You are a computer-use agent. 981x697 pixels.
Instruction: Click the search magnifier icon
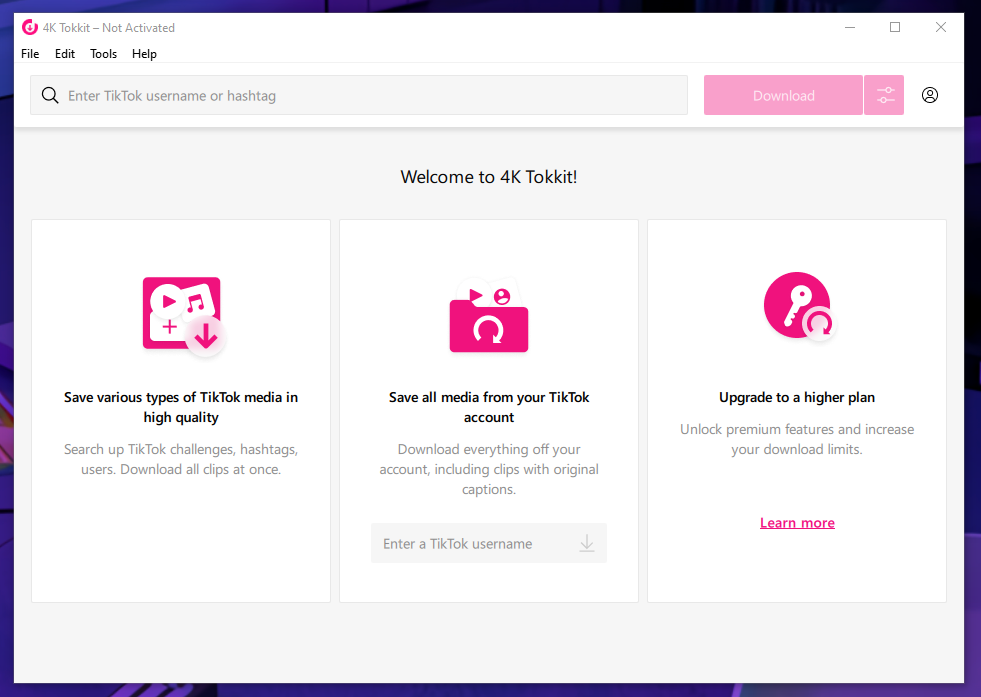[50, 96]
